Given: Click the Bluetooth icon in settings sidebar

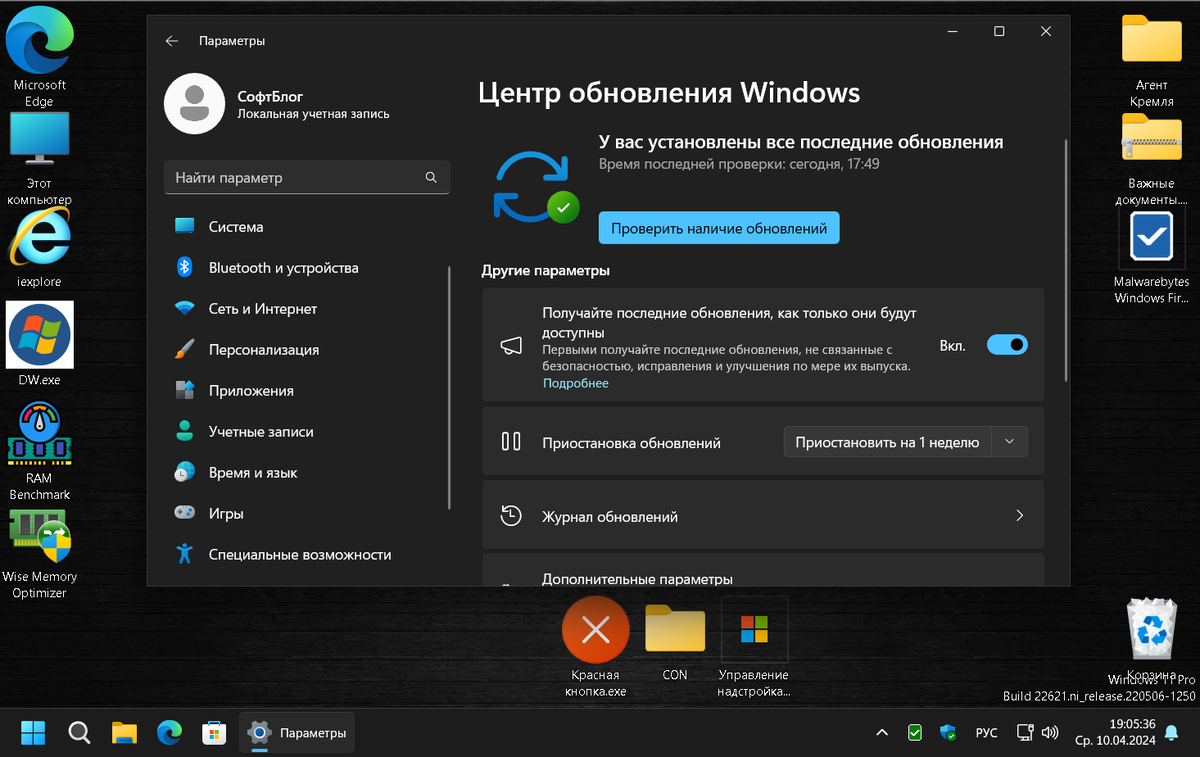Looking at the screenshot, I should (184, 267).
